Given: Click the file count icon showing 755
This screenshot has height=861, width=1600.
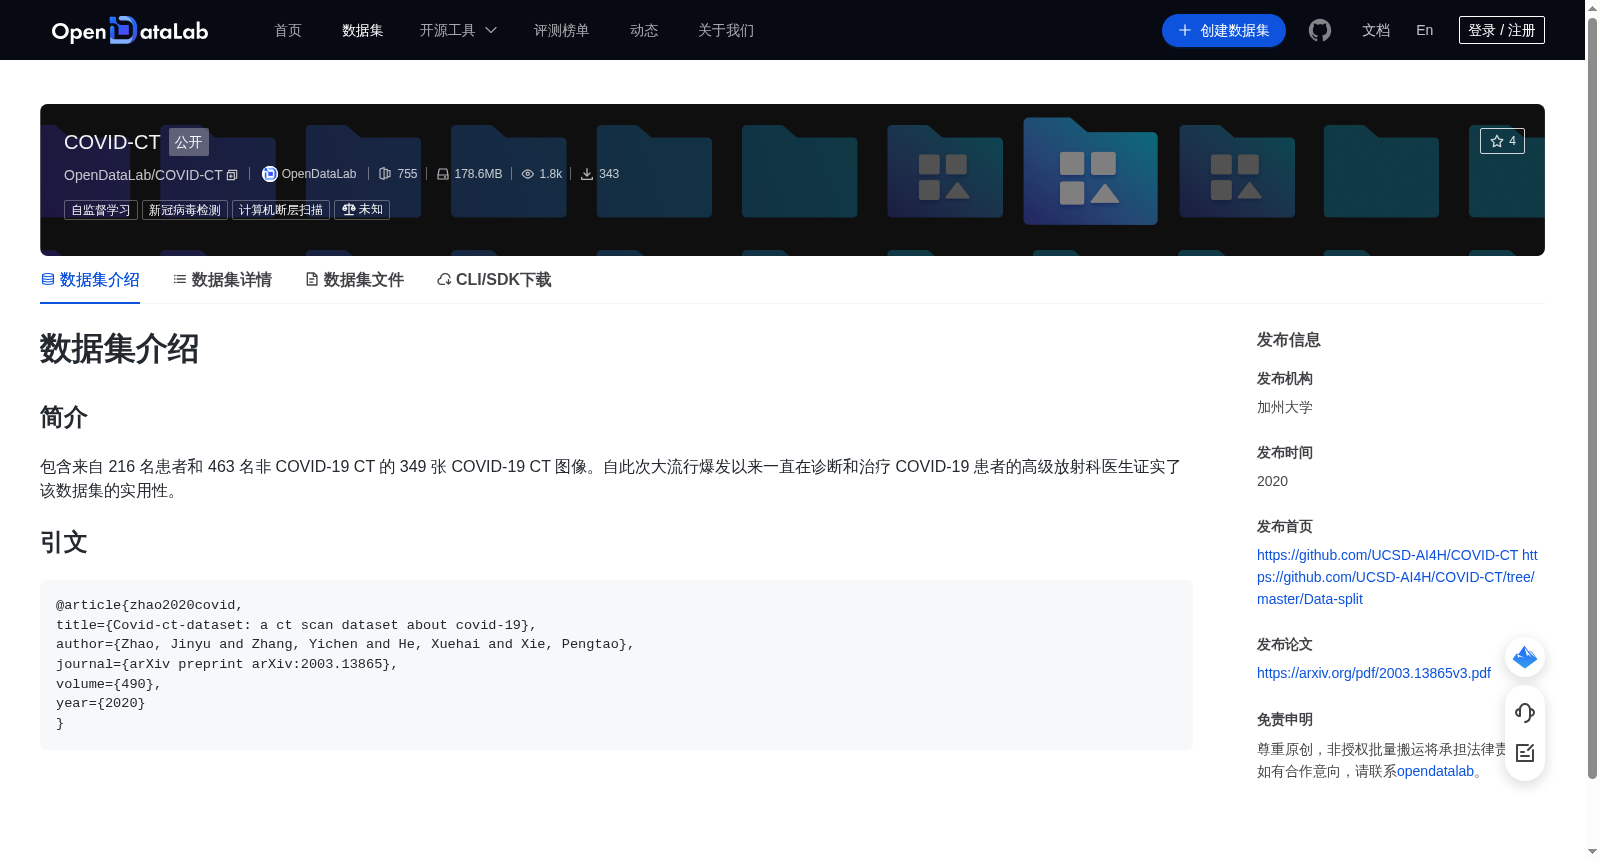Looking at the screenshot, I should (x=385, y=174).
